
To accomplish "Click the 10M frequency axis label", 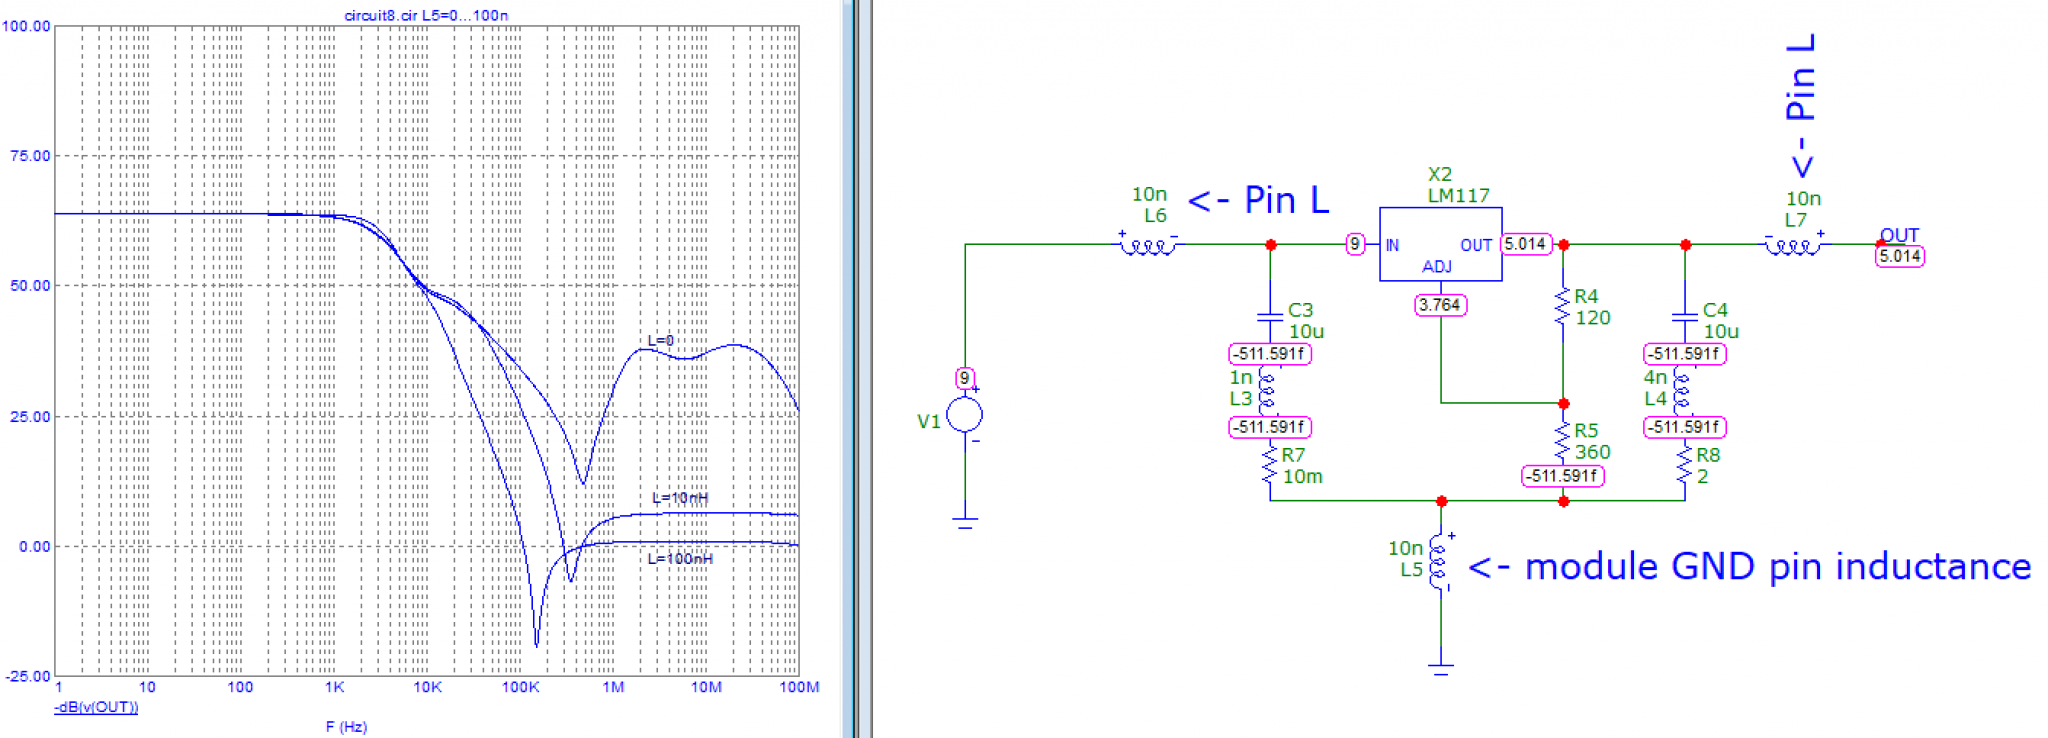I will (706, 687).
